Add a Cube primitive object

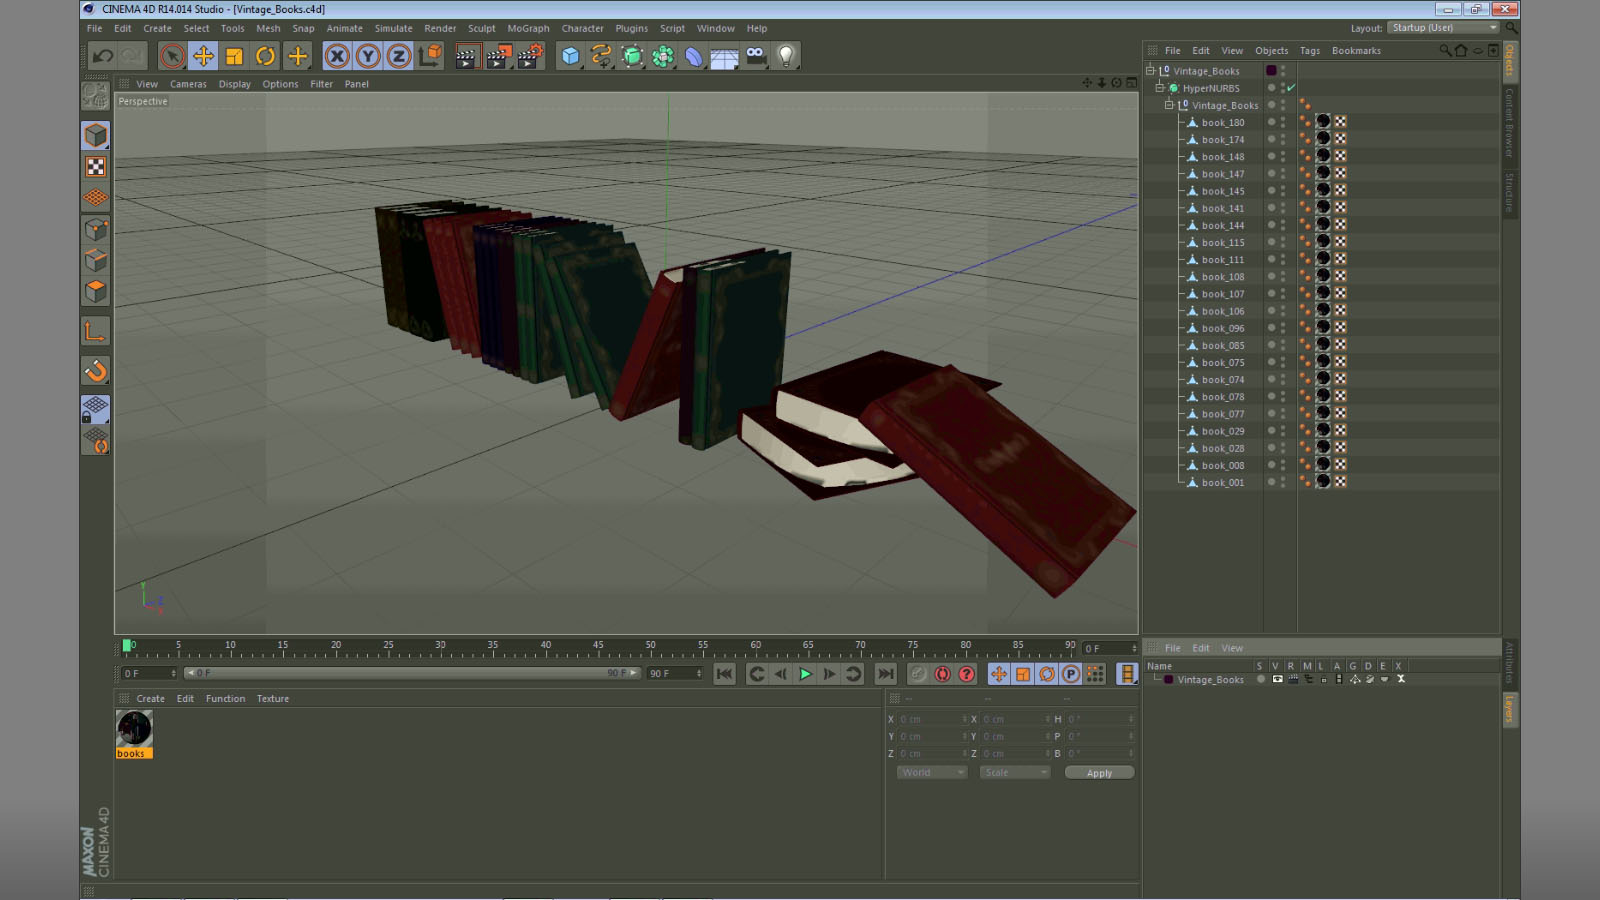[x=570, y=56]
